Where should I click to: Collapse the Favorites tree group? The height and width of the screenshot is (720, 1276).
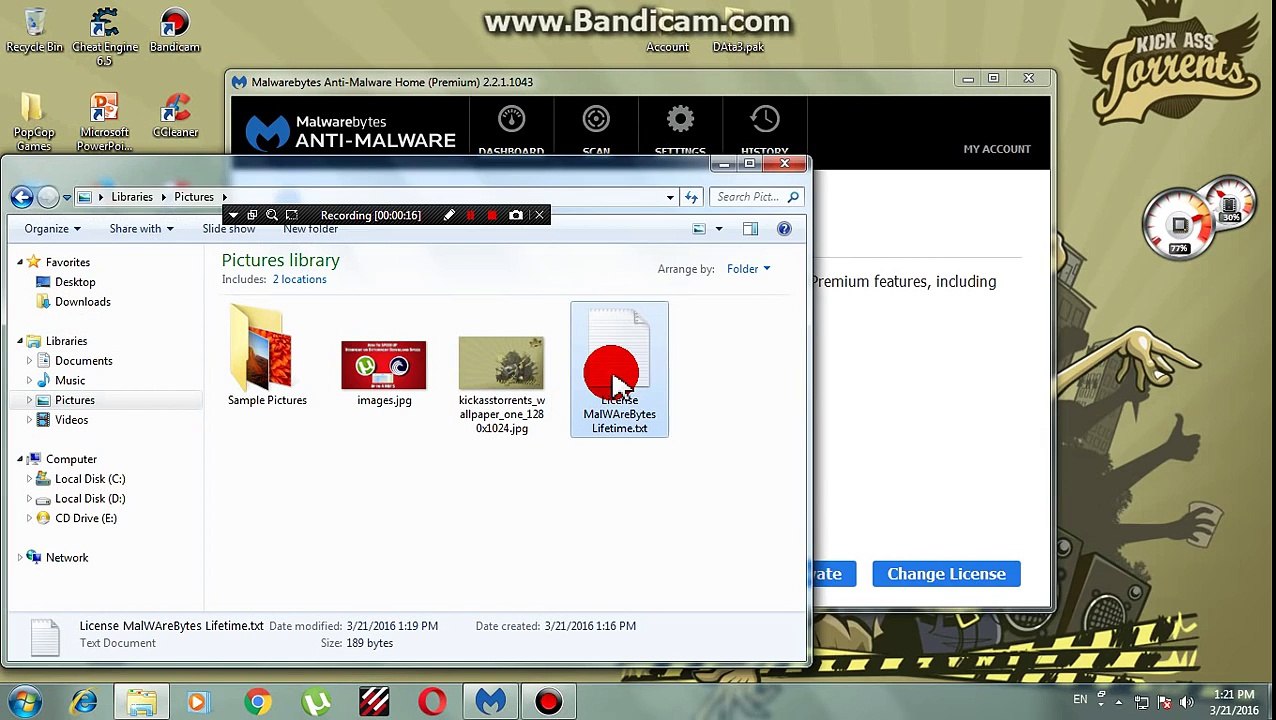tap(19, 262)
